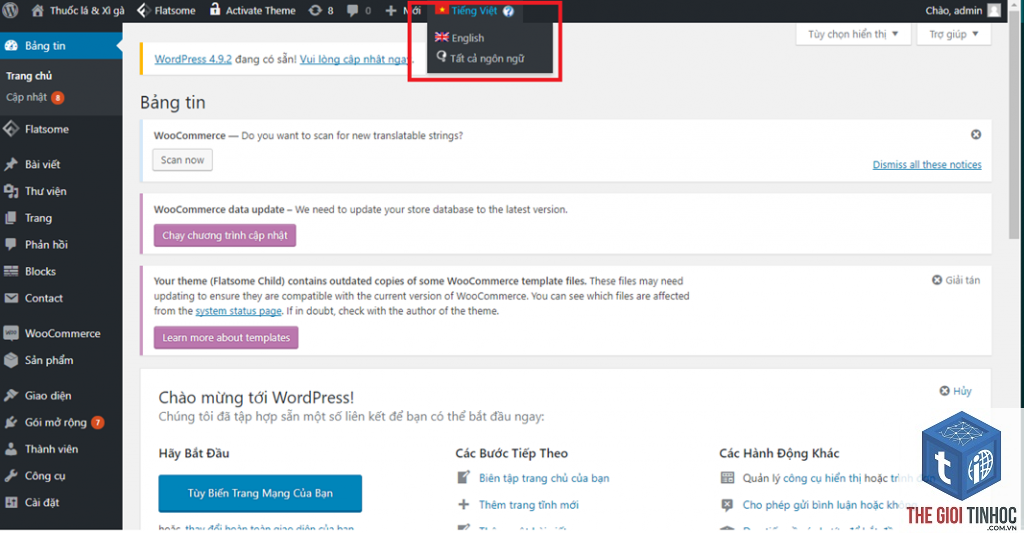The height and width of the screenshot is (533, 1024).
Task: Follow the Vui lòng cập nhật ngay link
Action: (x=355, y=59)
